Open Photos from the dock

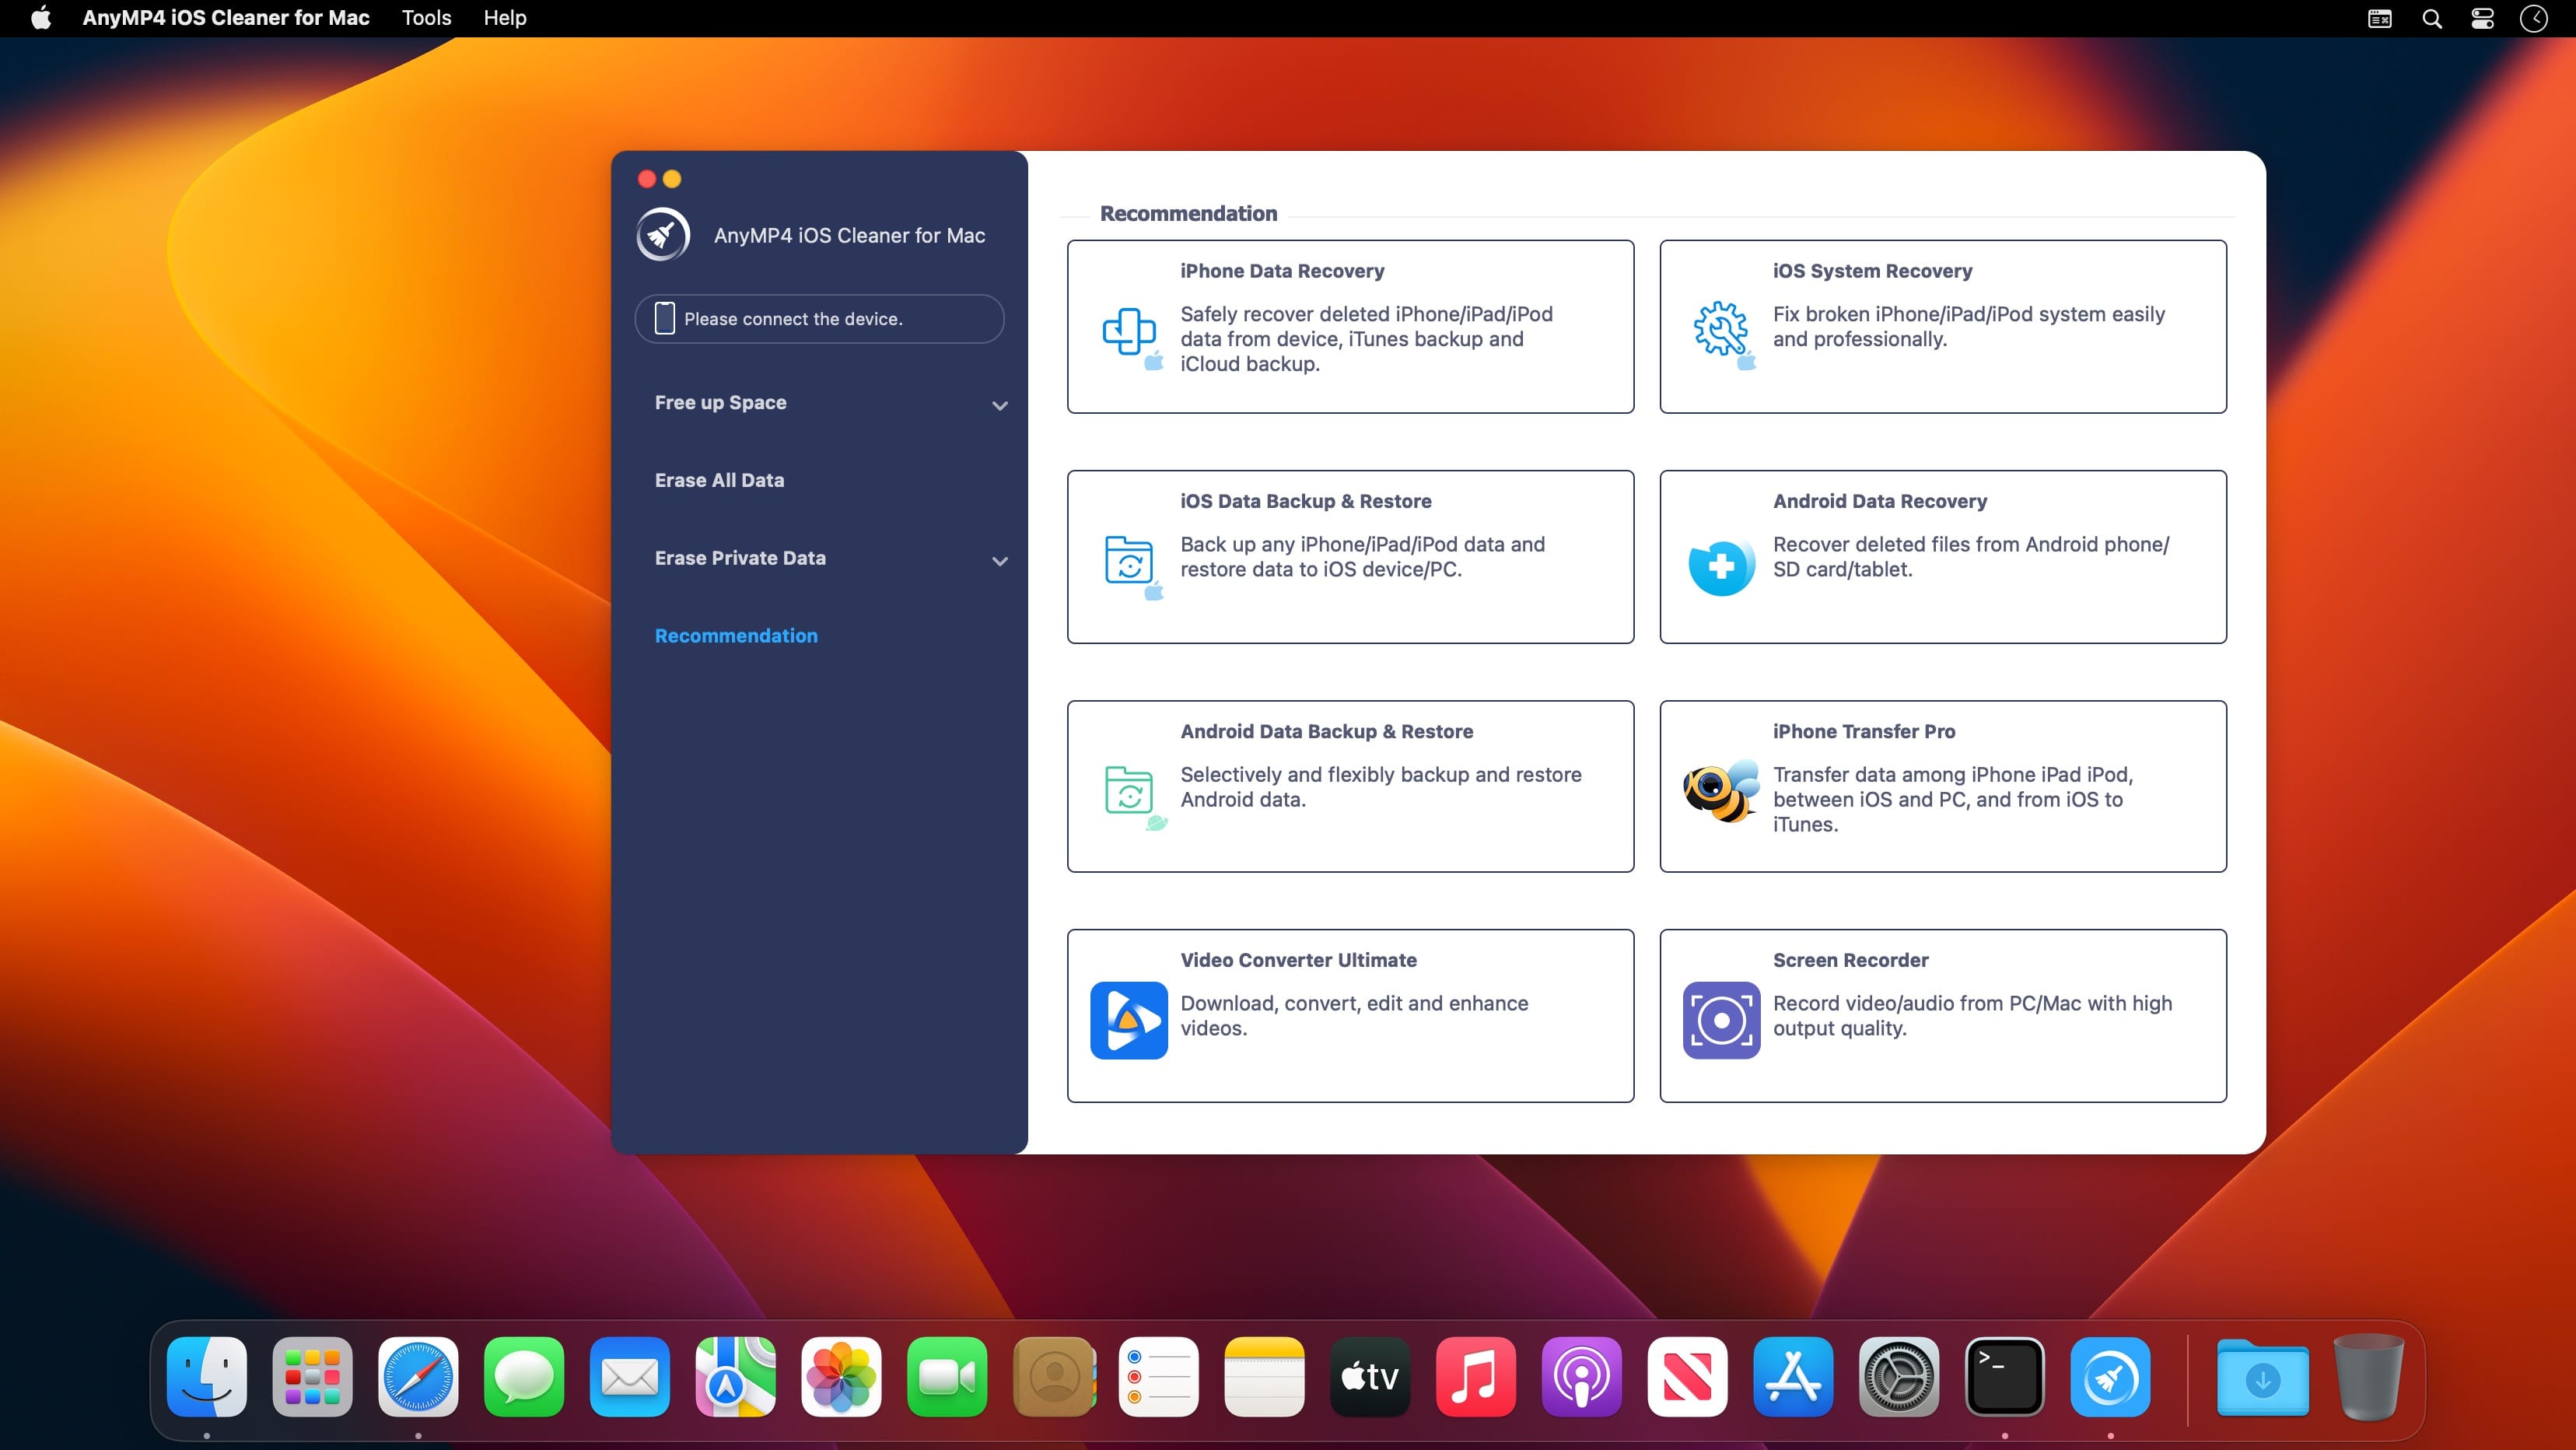(841, 1377)
